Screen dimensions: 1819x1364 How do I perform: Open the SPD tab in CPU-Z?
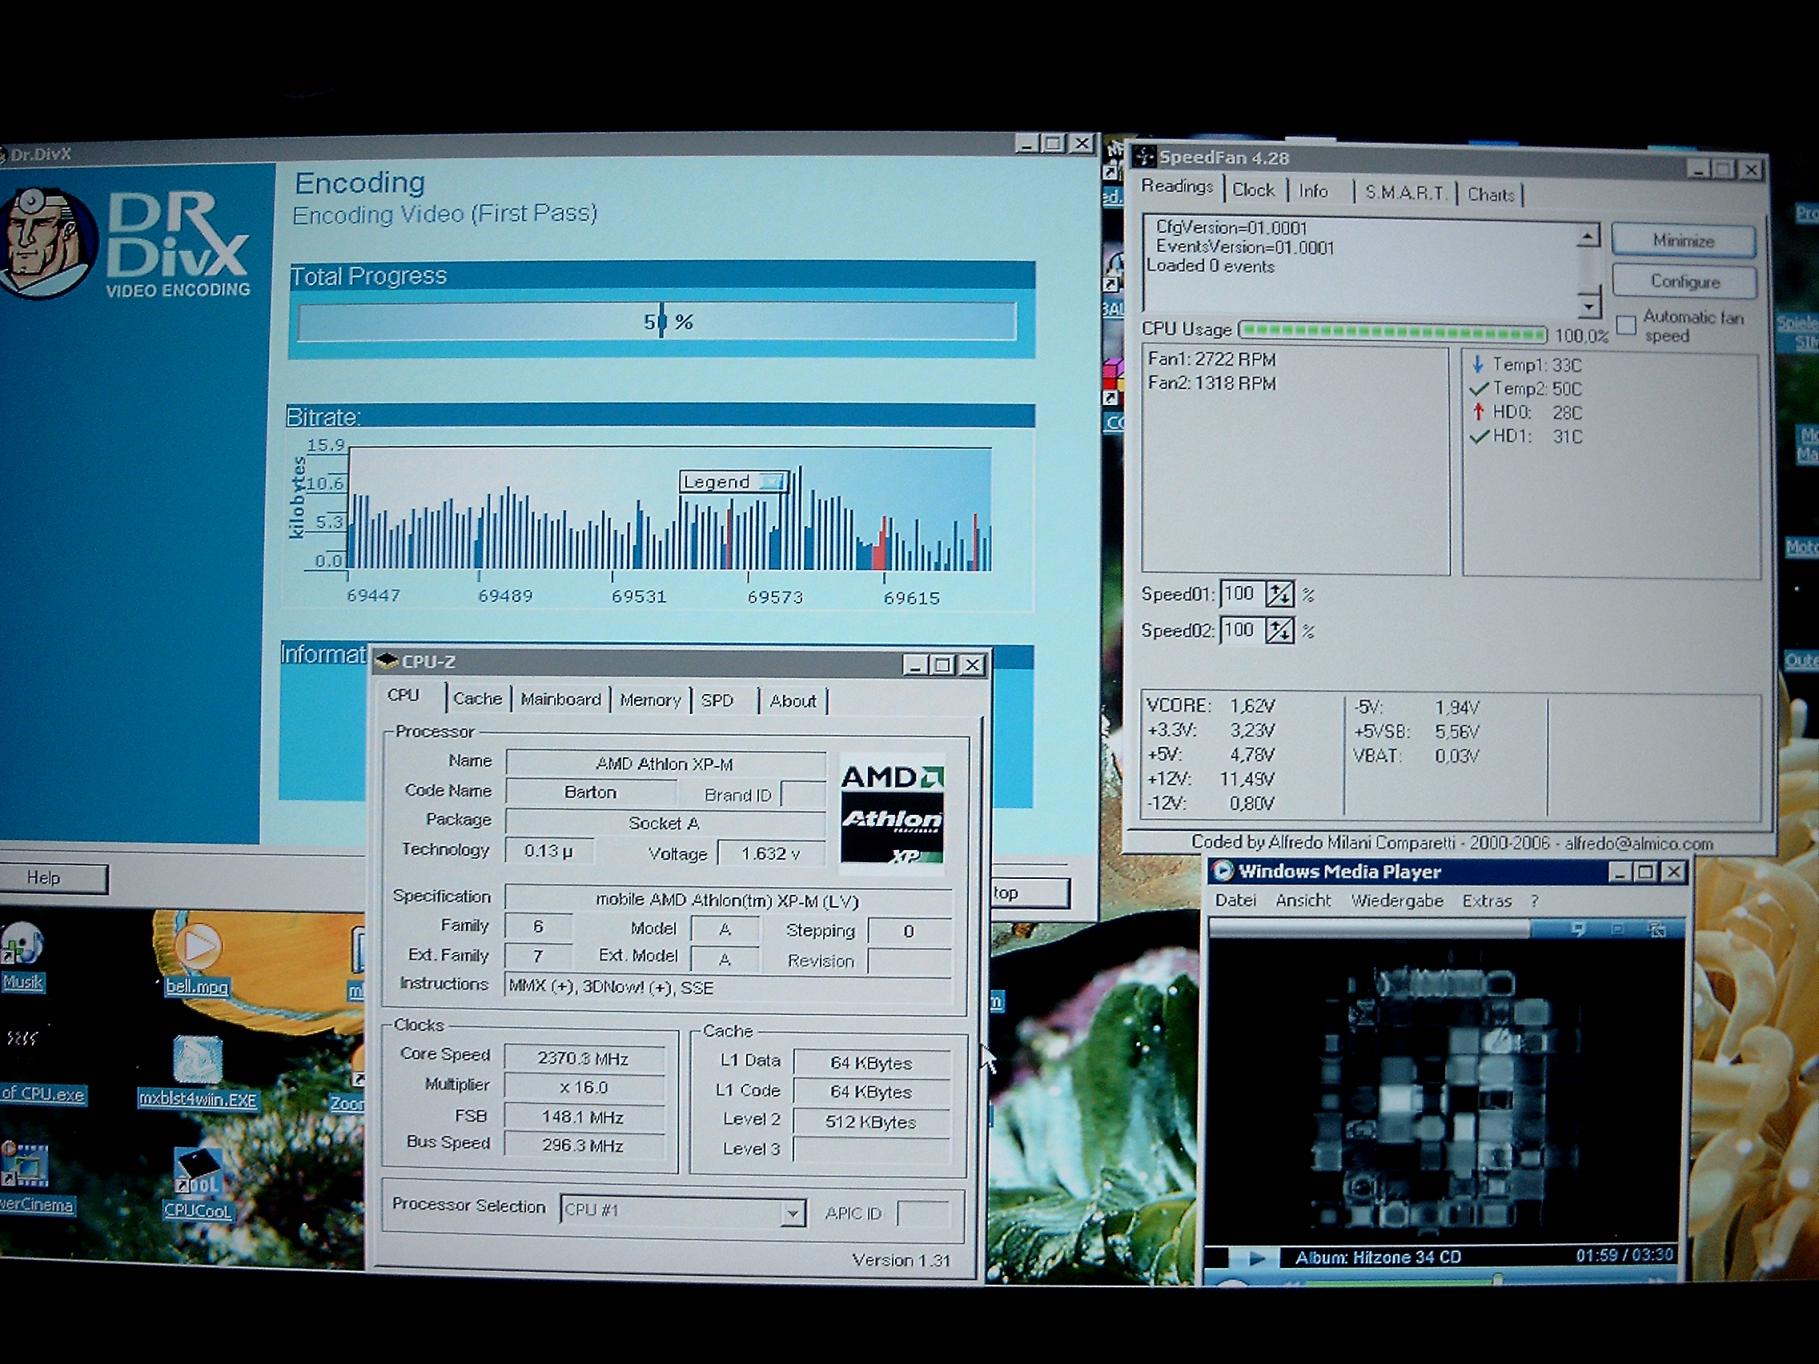(x=717, y=701)
